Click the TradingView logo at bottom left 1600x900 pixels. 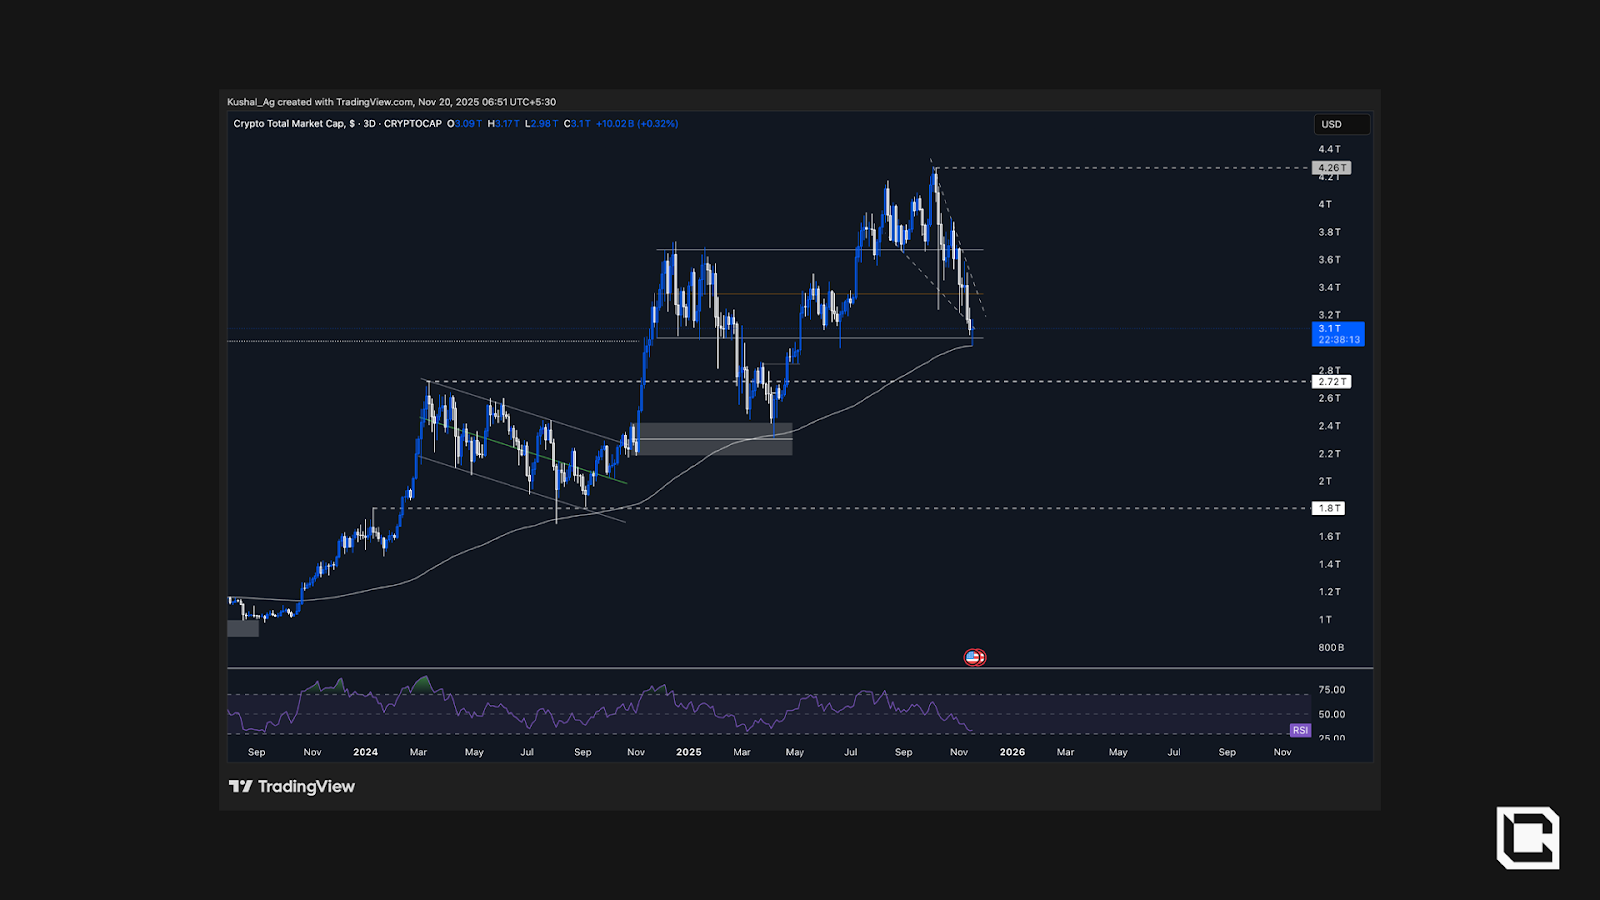[292, 787]
